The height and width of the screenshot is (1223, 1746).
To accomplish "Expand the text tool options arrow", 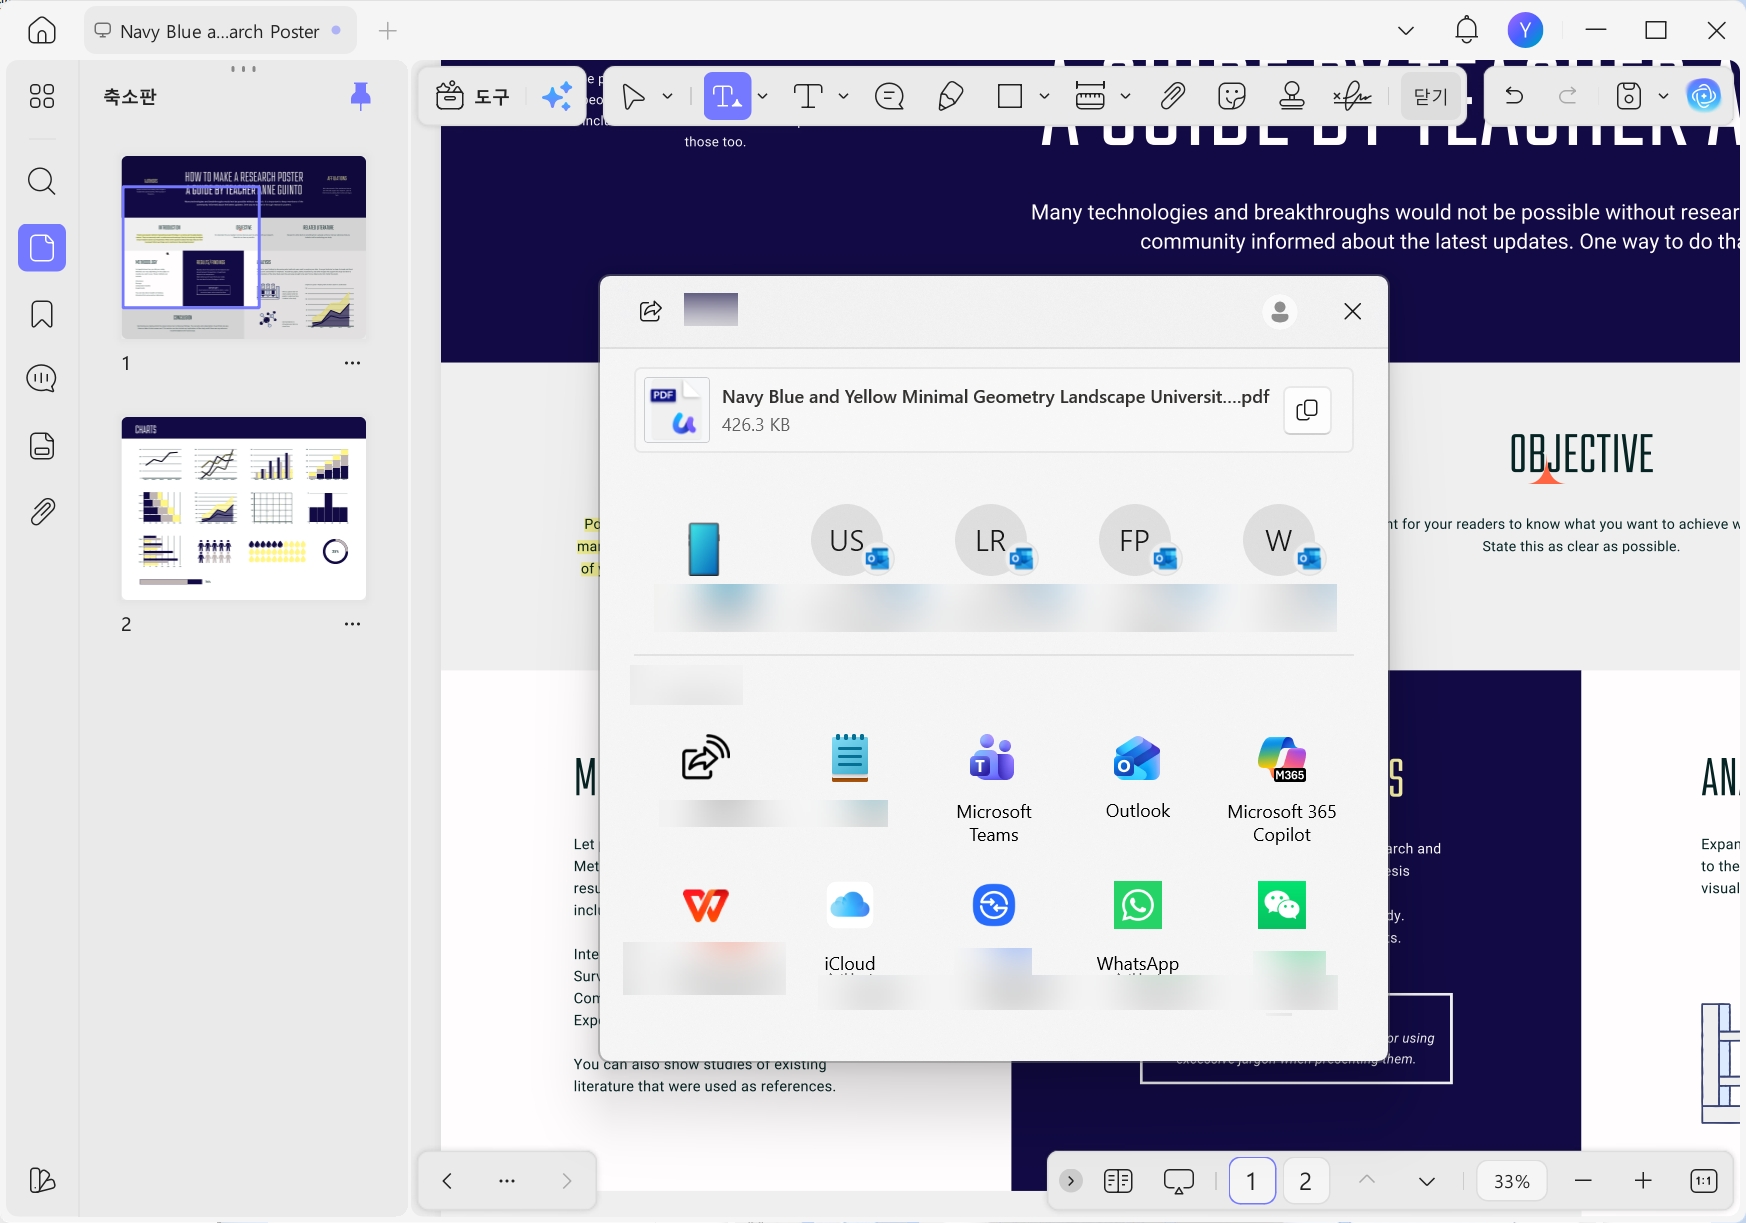I will click(x=844, y=96).
